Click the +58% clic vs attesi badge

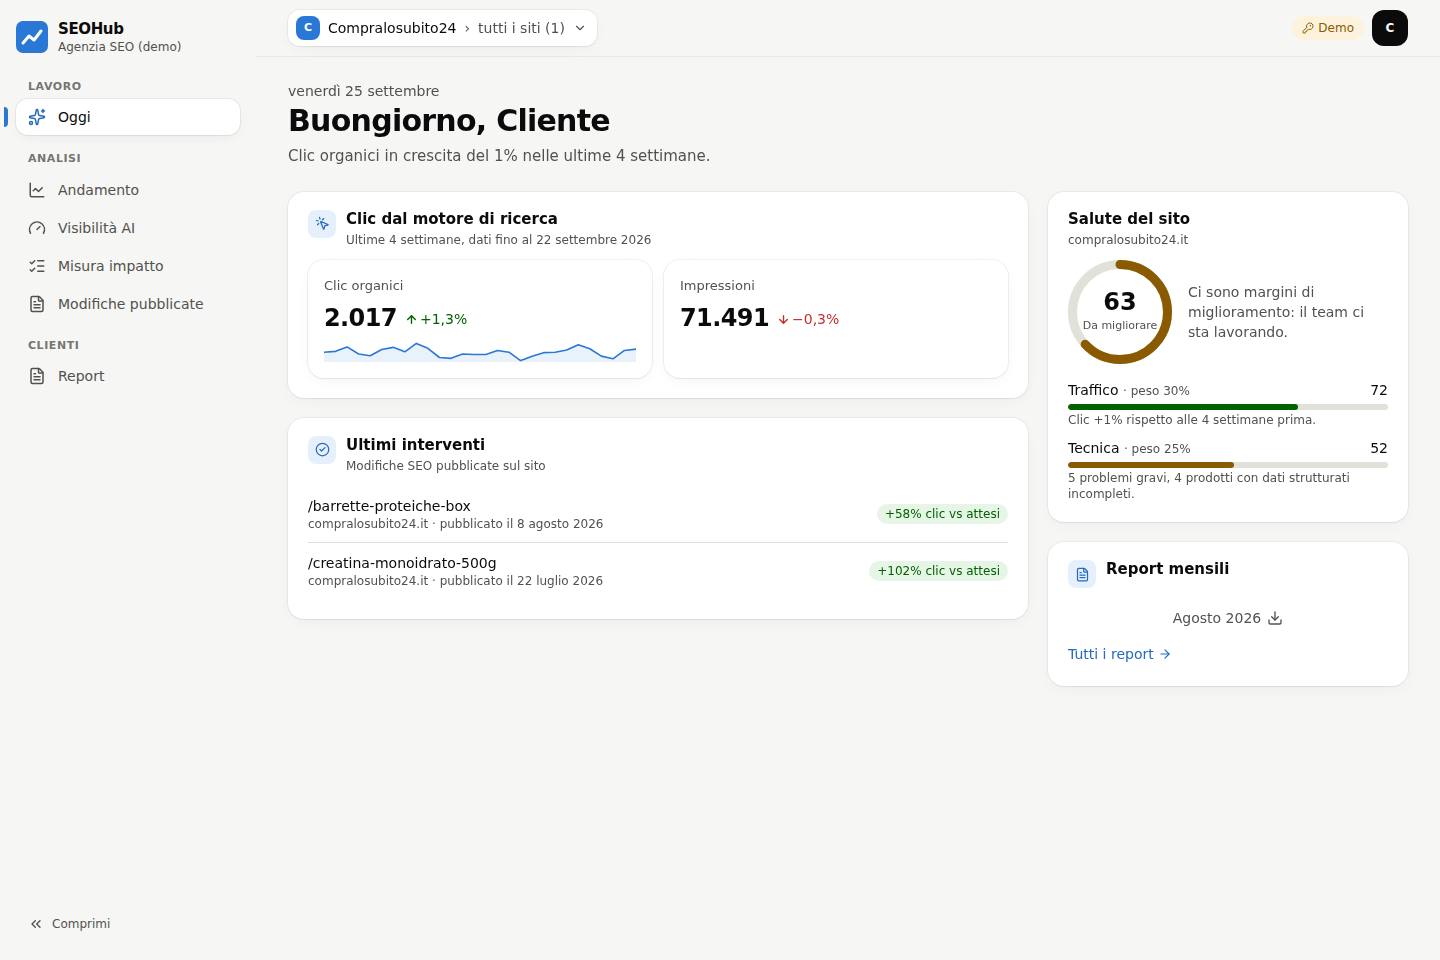pos(942,514)
